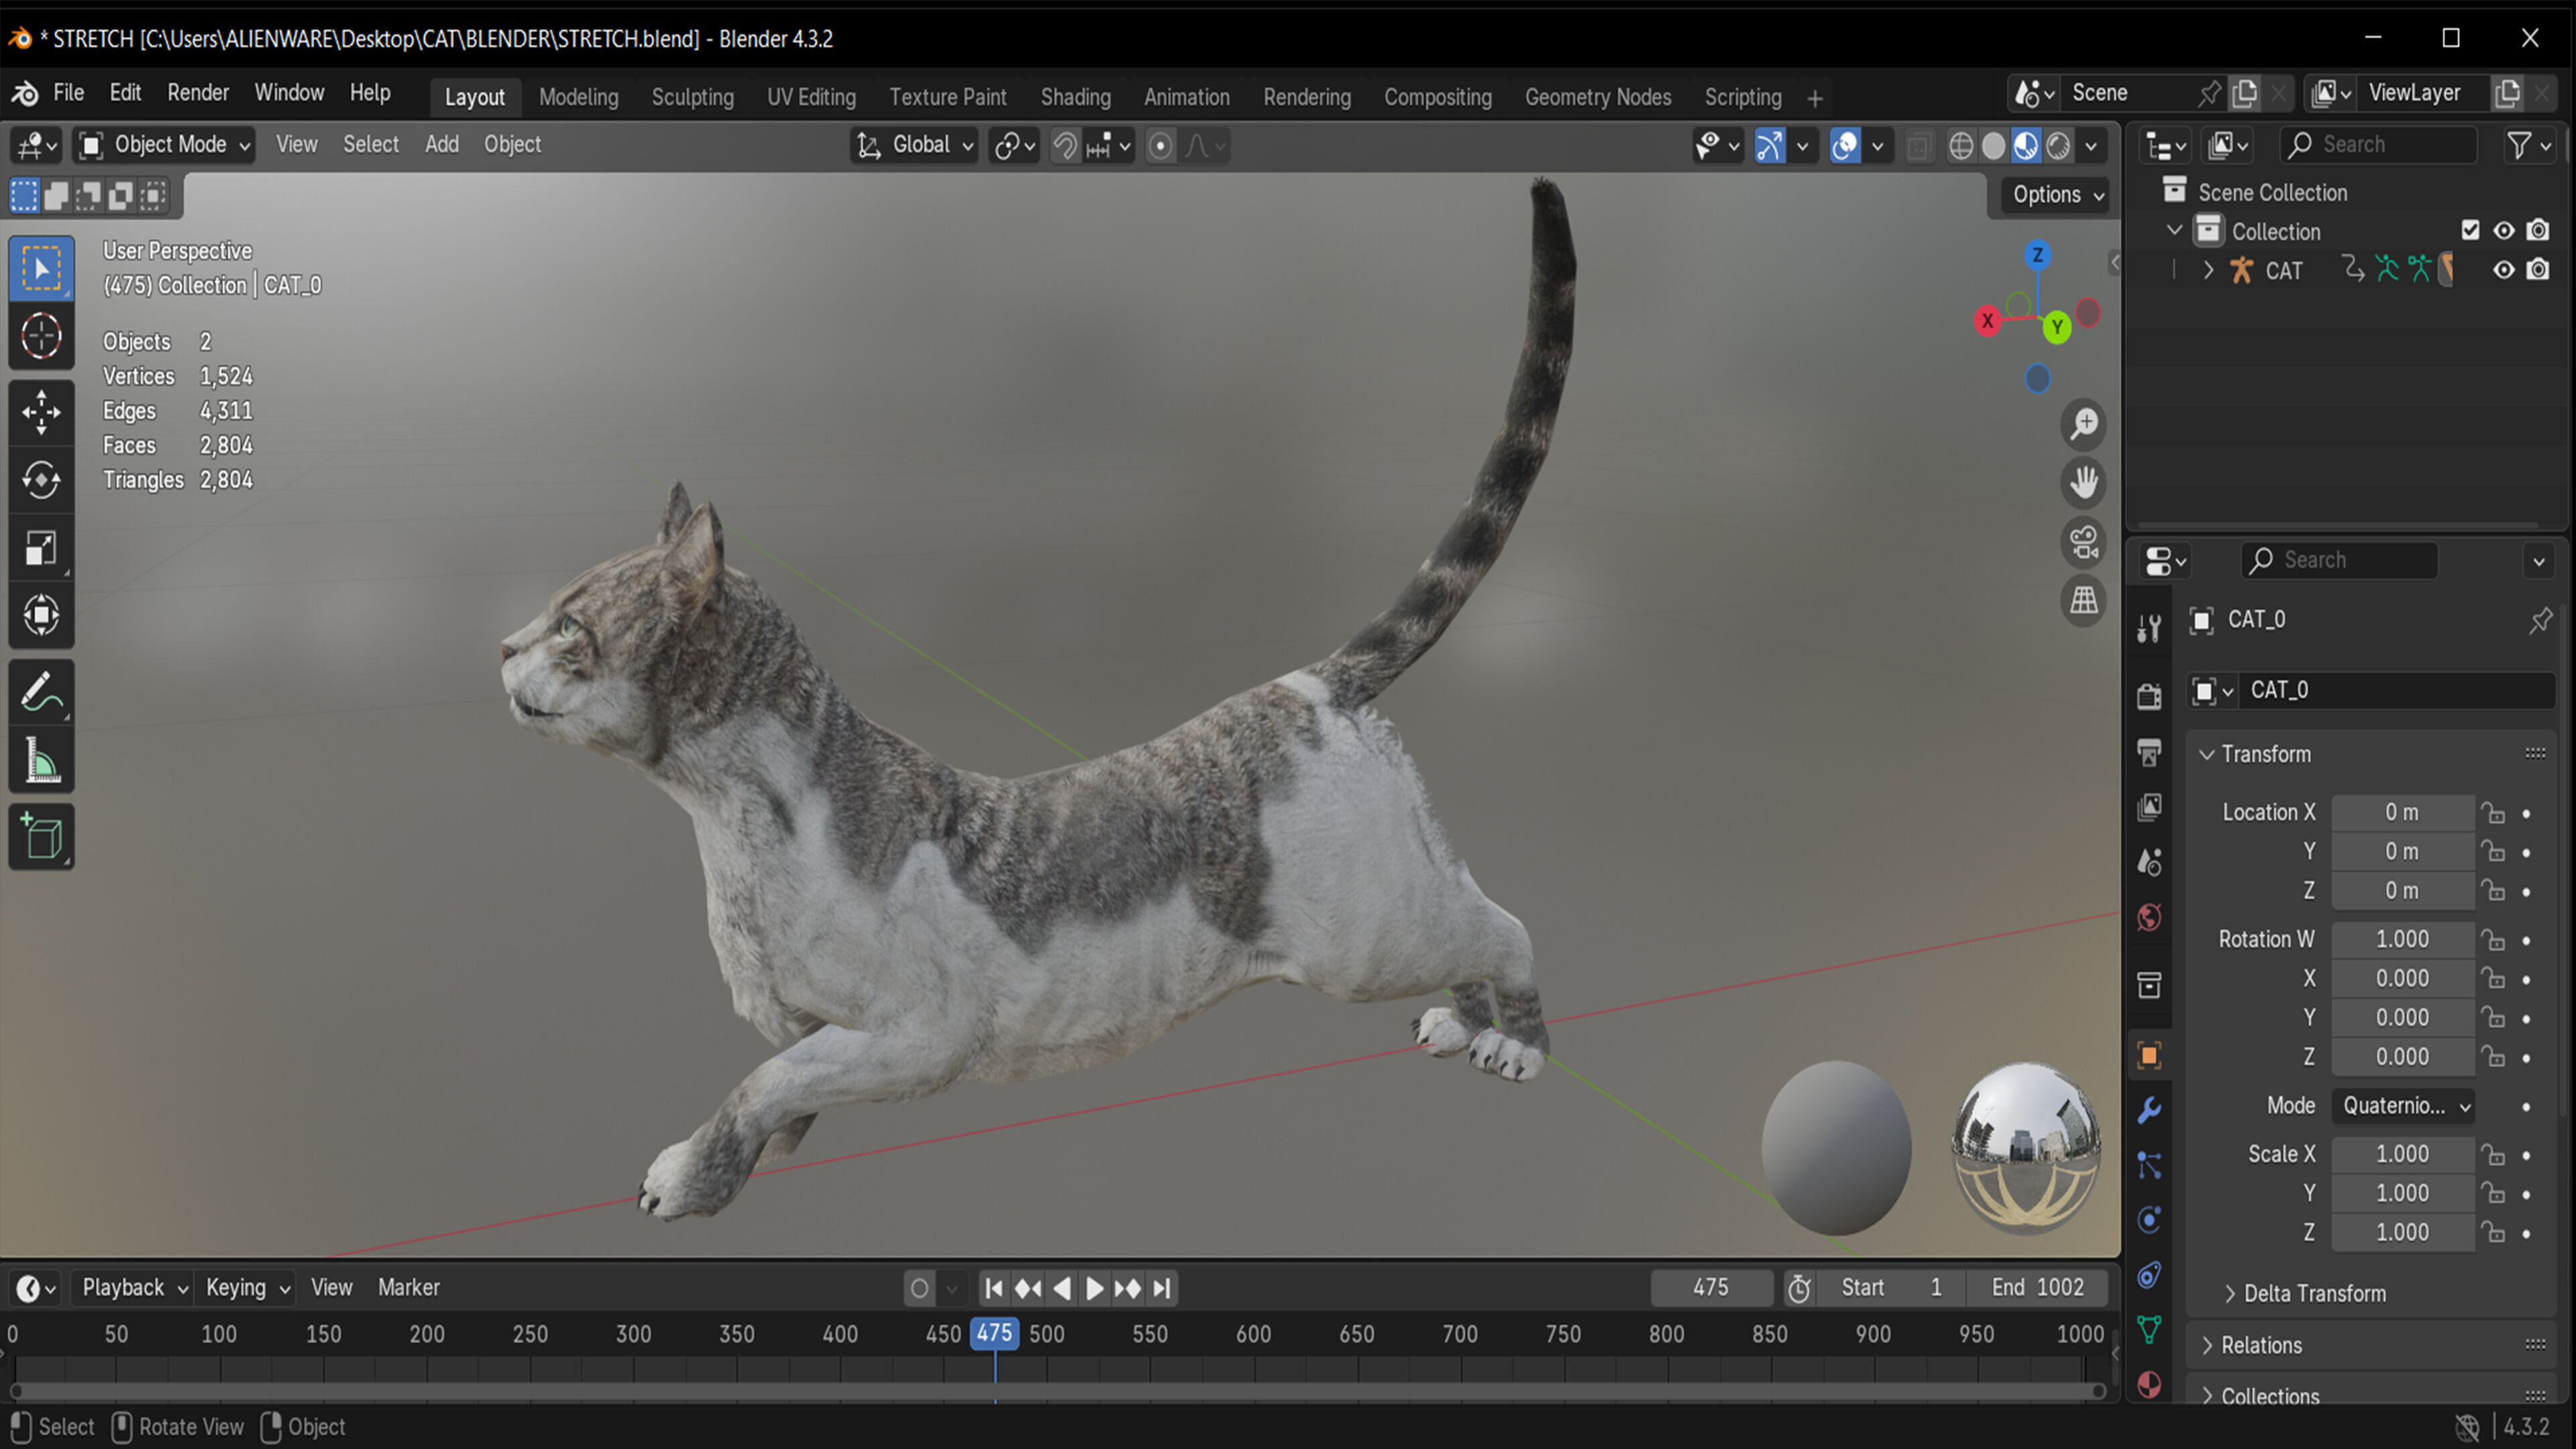This screenshot has height=1449, width=2576.
Task: Open the Playback dropdown
Action: point(134,1288)
